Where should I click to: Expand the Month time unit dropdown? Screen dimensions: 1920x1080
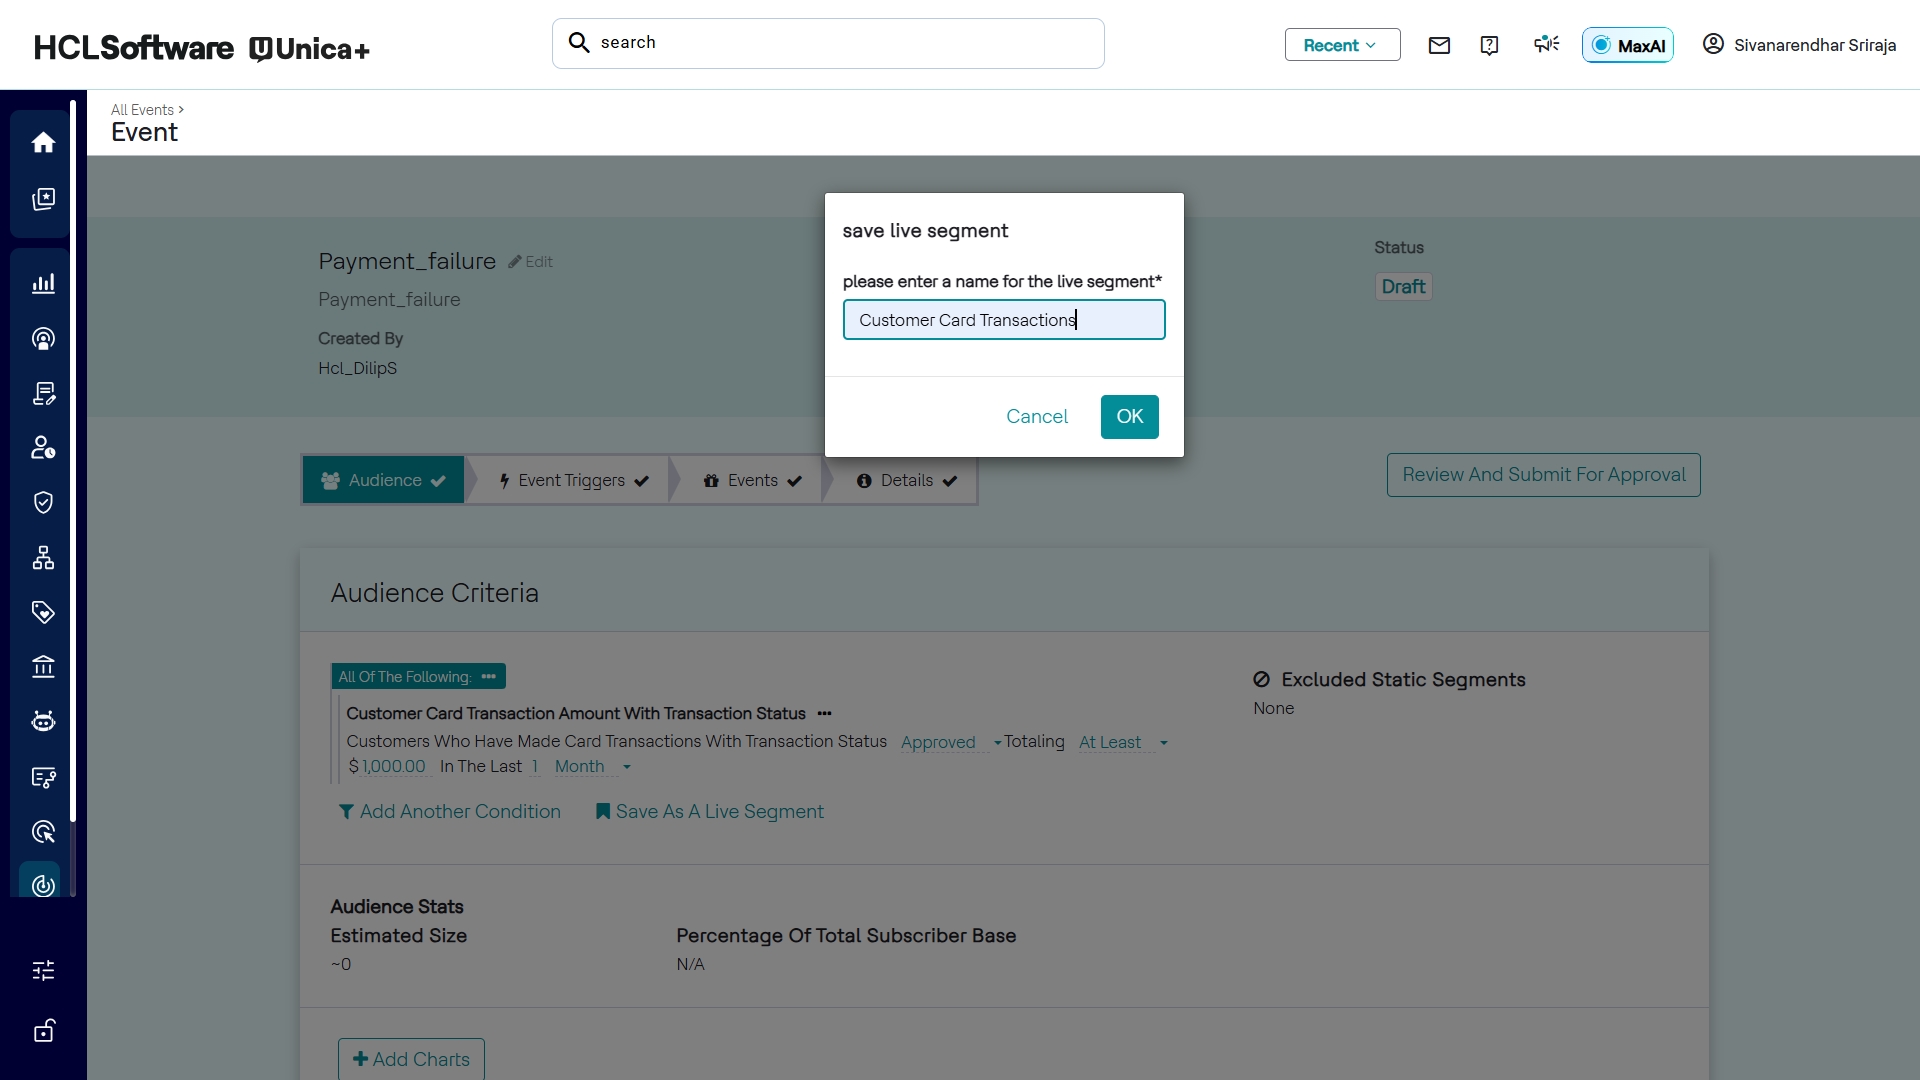click(592, 767)
